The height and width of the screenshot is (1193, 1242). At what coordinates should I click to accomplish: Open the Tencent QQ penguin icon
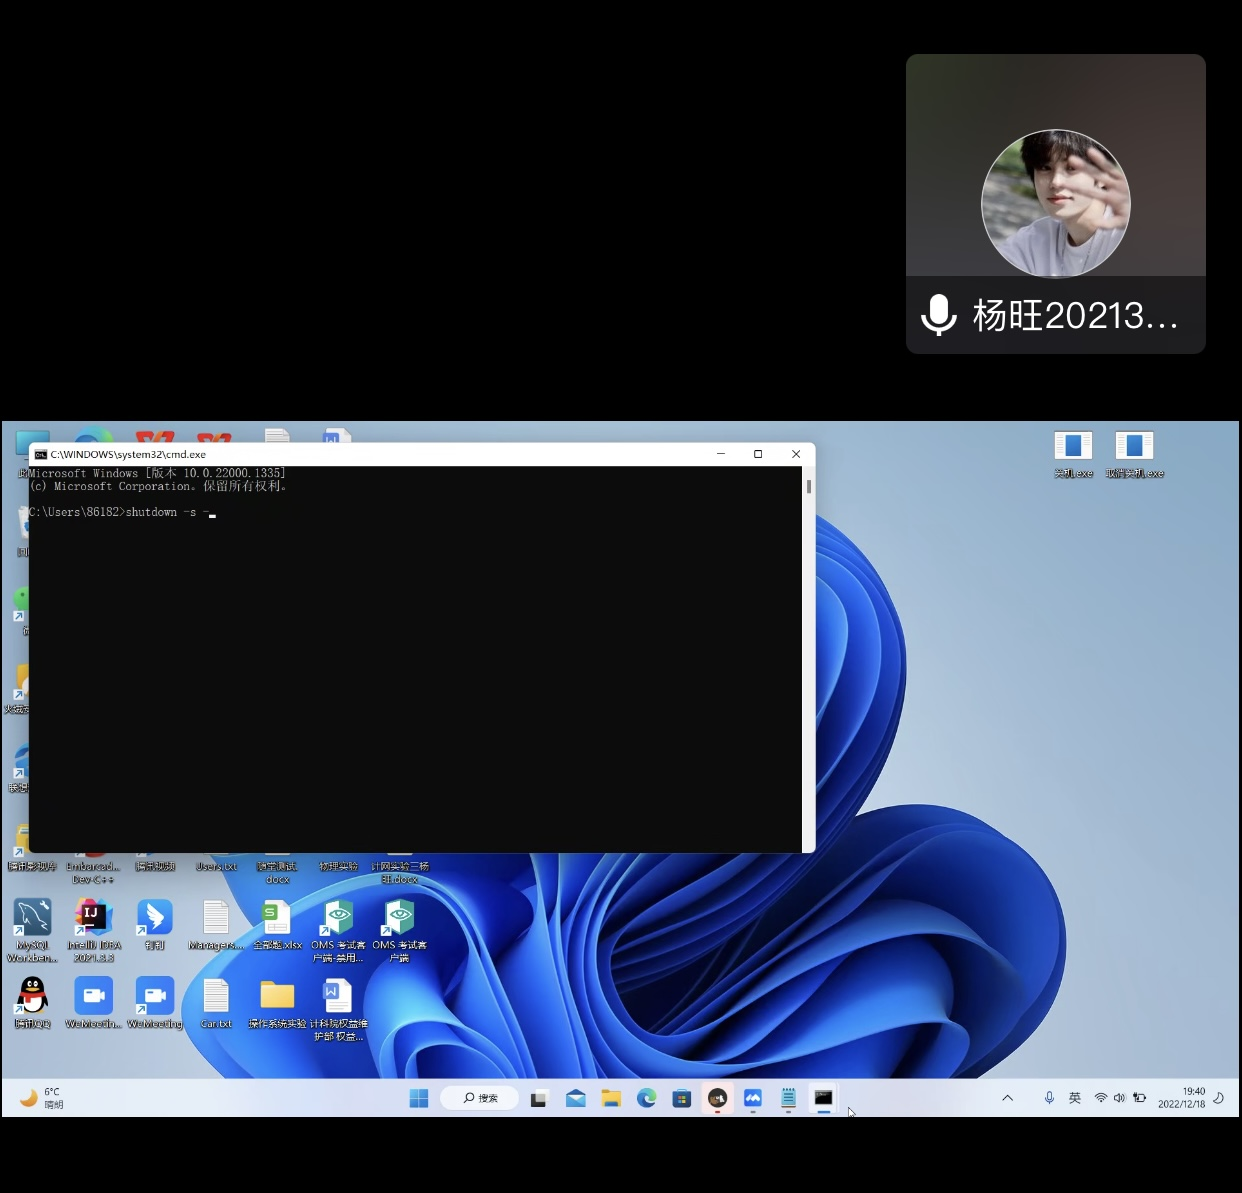pos(32,996)
